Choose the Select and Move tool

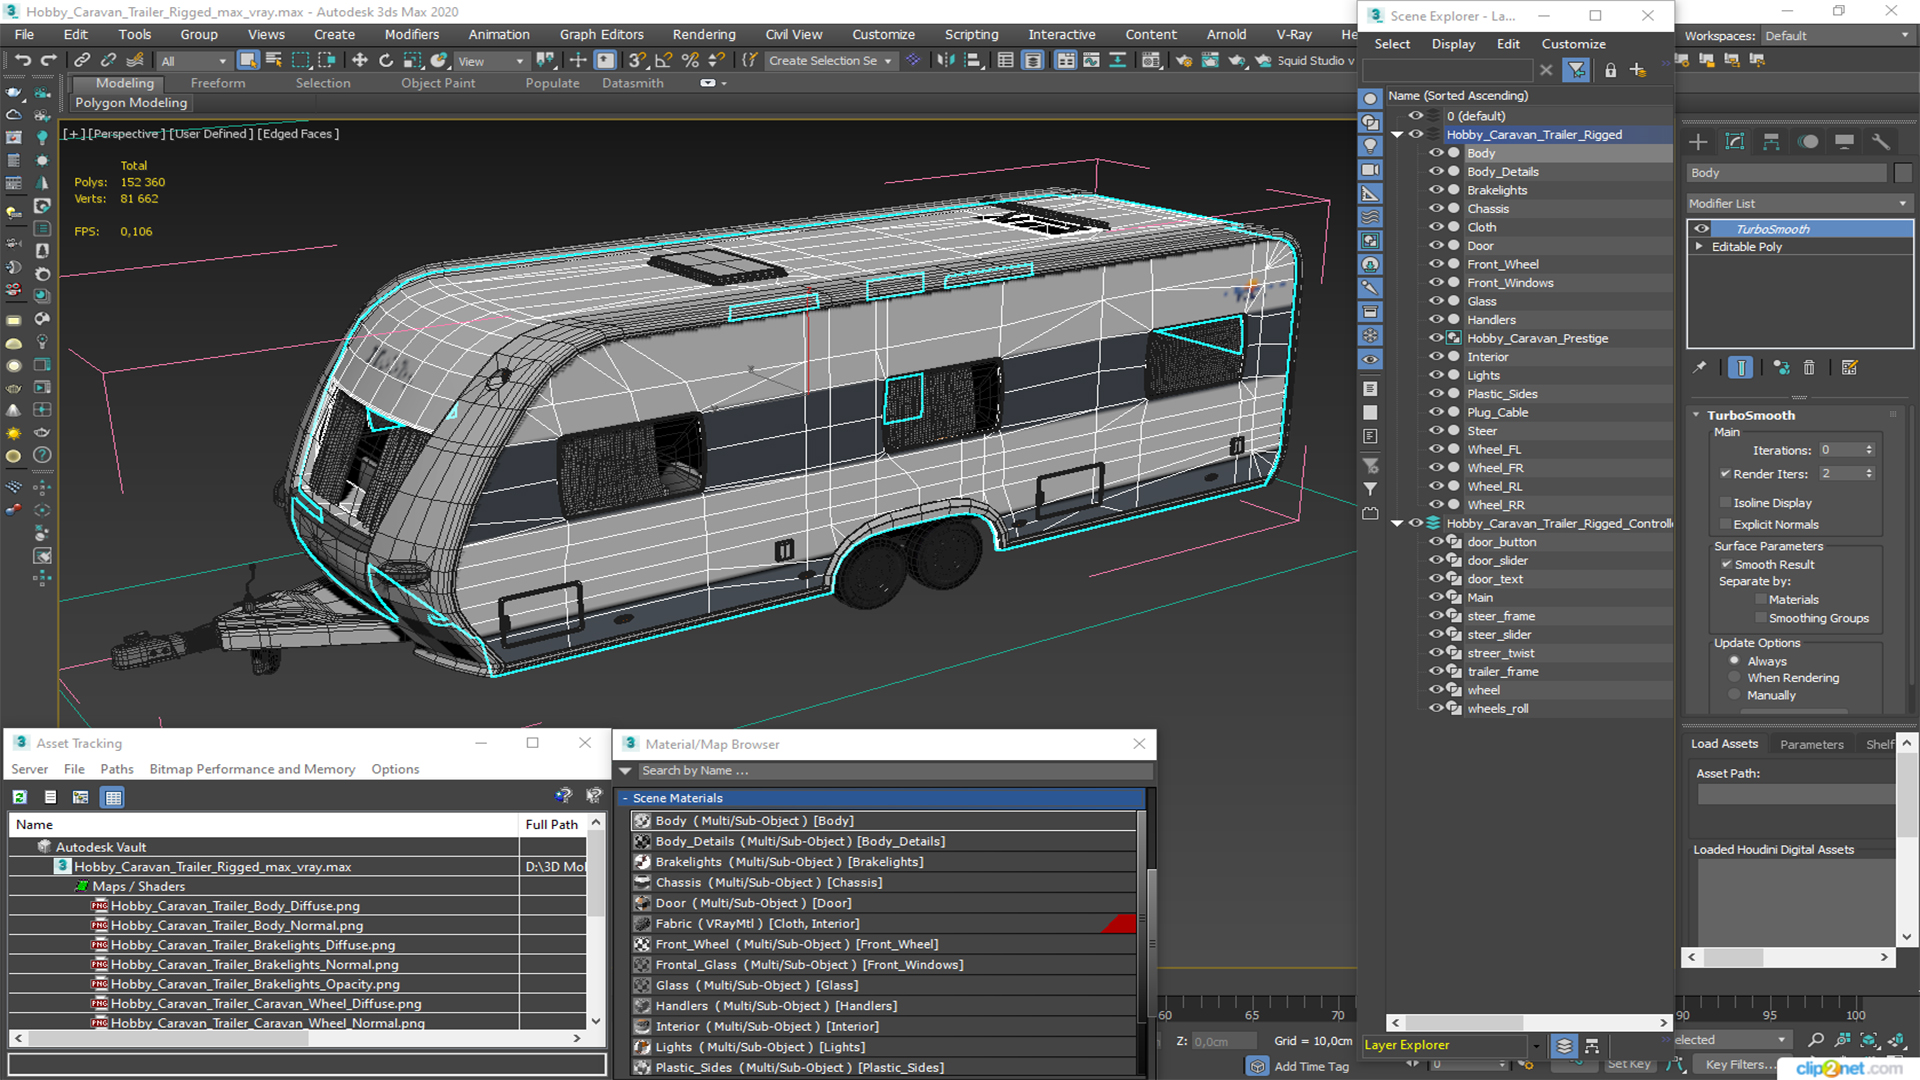click(x=360, y=61)
